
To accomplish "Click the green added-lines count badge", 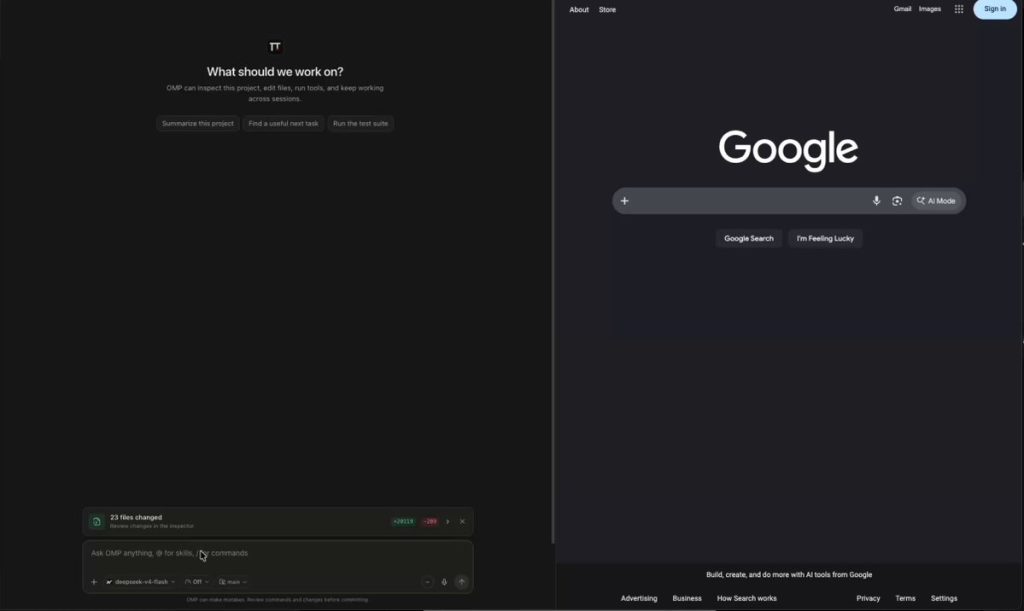I will (404, 522).
